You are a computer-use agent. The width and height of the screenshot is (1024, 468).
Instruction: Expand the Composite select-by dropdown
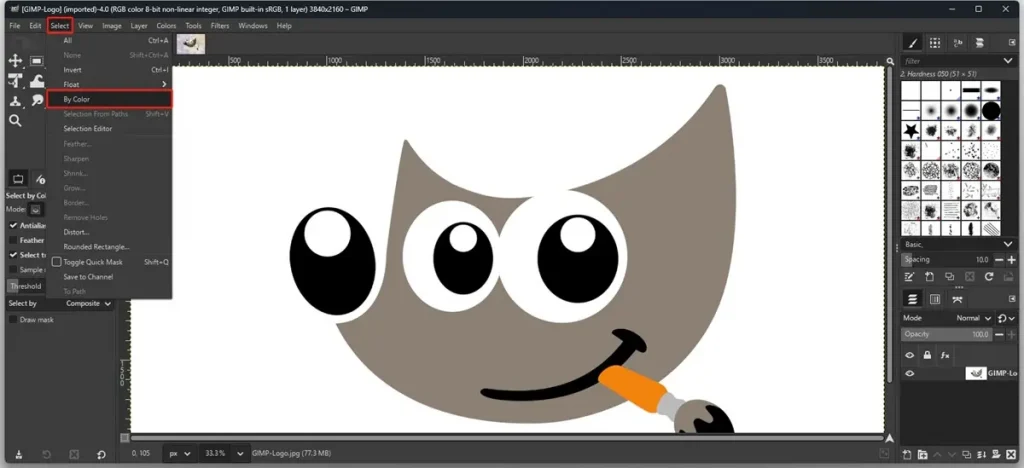pyautogui.click(x=88, y=303)
